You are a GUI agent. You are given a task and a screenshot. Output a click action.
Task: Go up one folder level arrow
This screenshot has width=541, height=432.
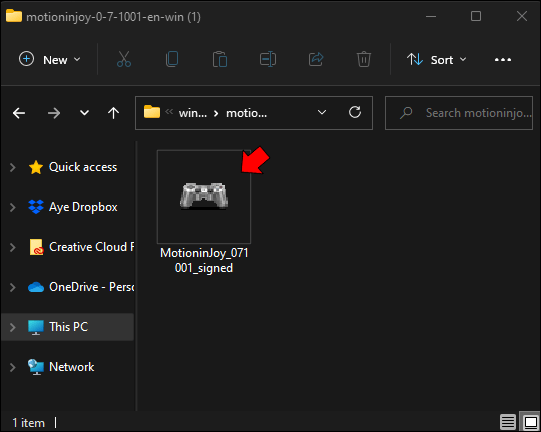[x=114, y=113]
